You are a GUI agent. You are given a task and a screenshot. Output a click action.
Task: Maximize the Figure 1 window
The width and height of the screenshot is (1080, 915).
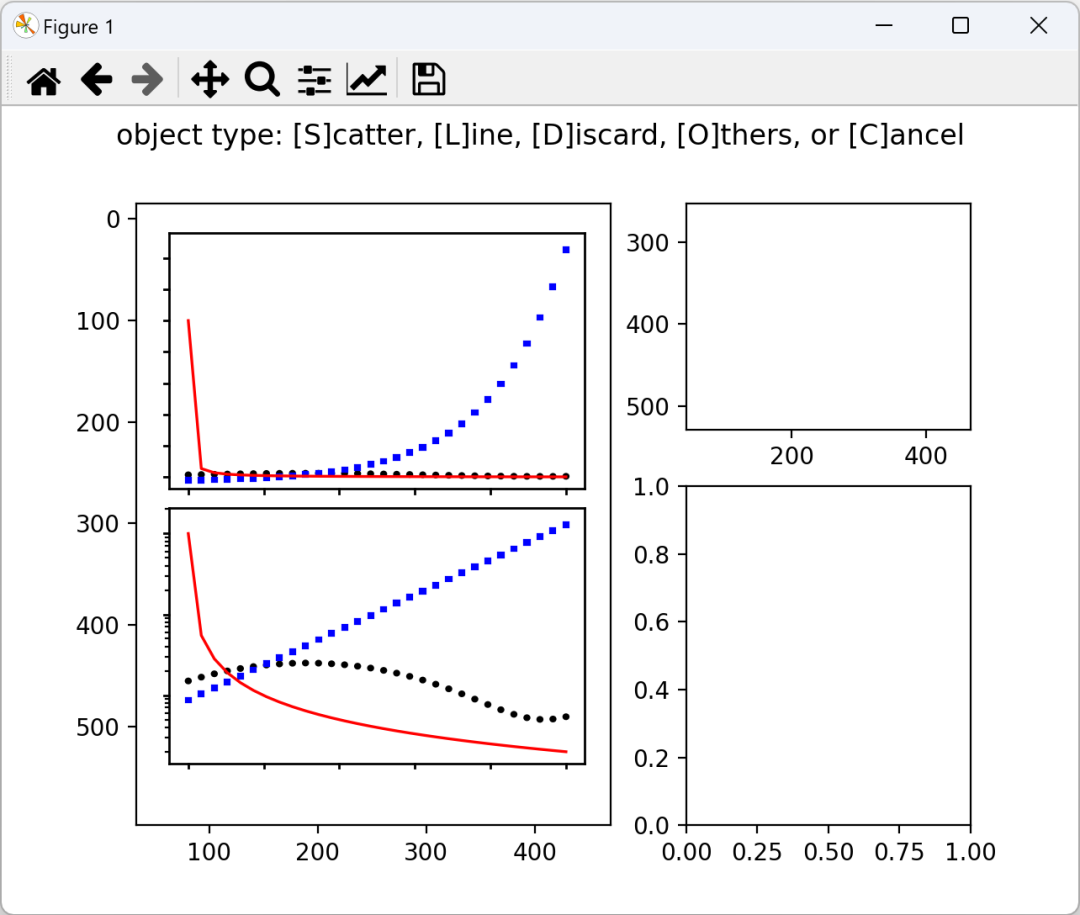[x=960, y=25]
